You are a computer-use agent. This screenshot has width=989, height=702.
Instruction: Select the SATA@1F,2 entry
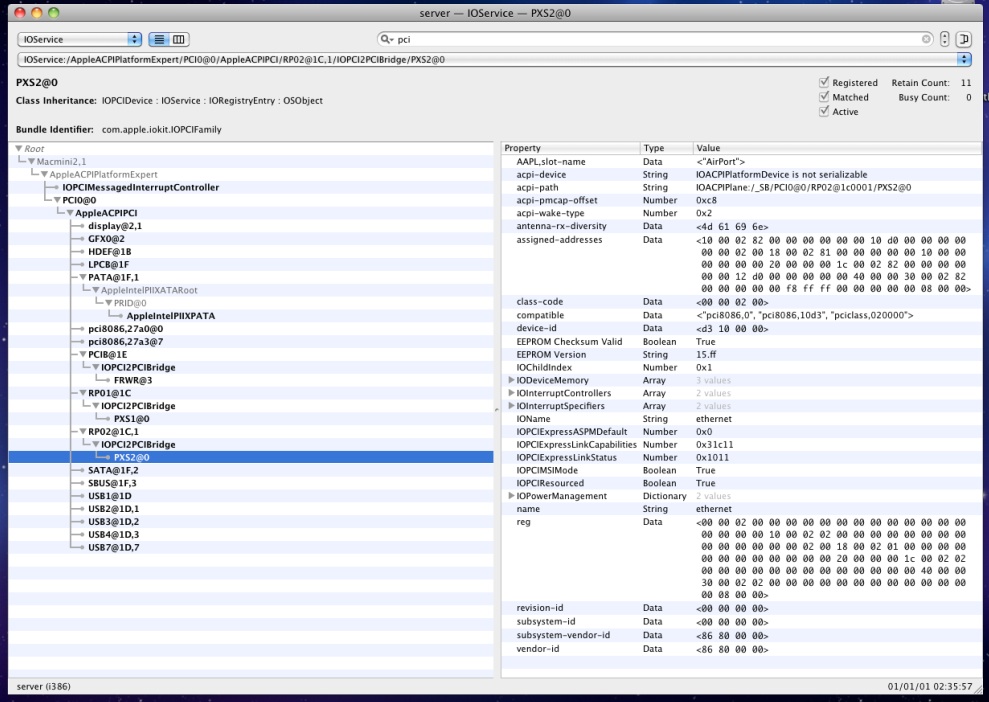click(113, 470)
